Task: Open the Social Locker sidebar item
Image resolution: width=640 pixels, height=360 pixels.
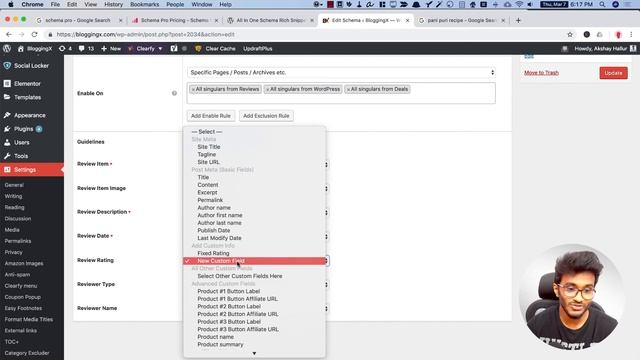Action: point(31,66)
